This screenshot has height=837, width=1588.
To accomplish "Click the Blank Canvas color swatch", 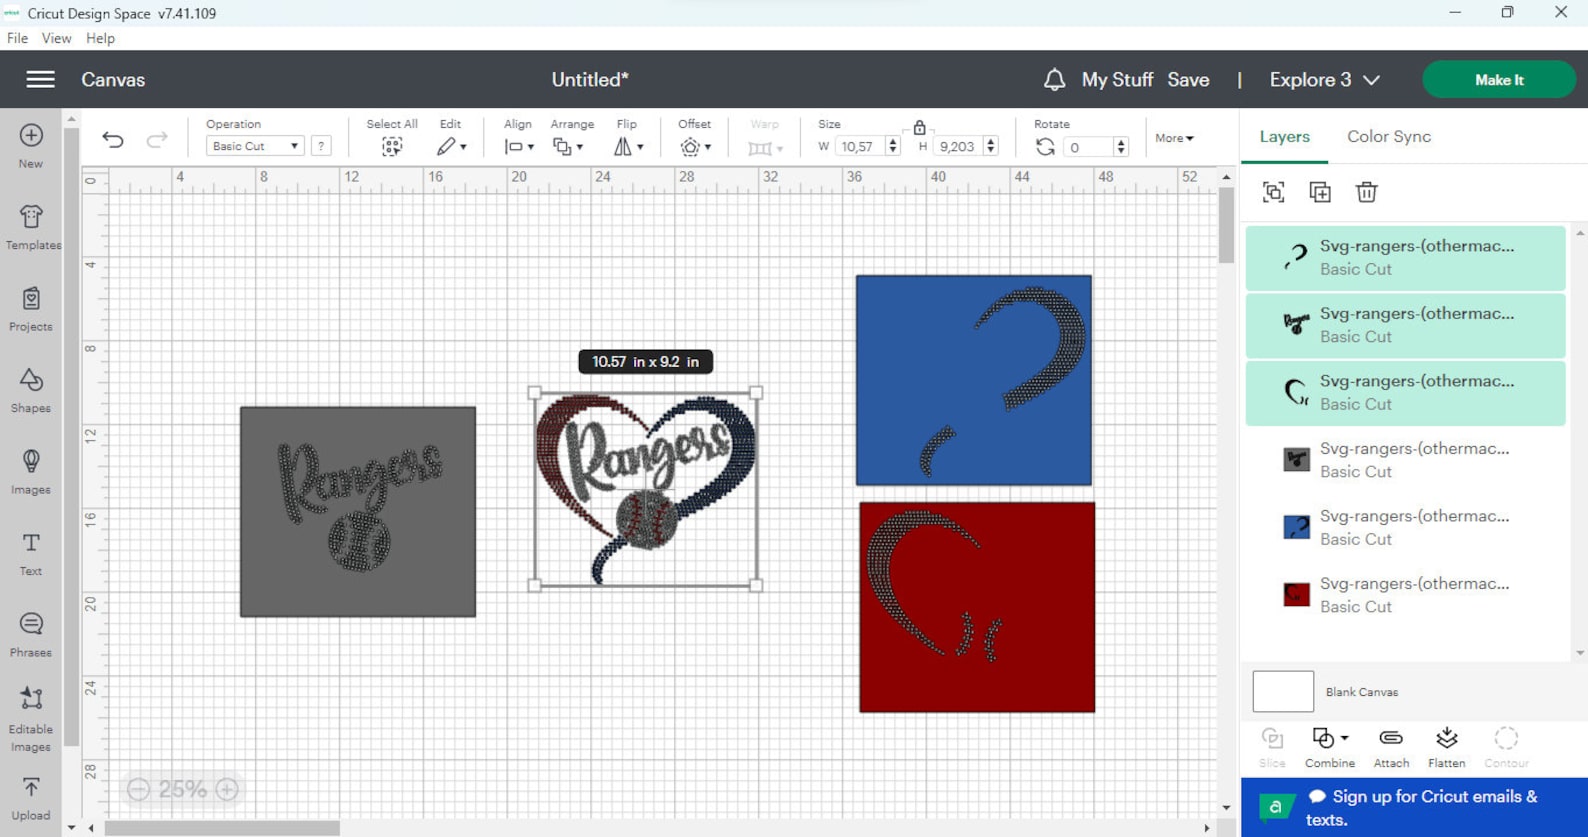I will [x=1283, y=691].
